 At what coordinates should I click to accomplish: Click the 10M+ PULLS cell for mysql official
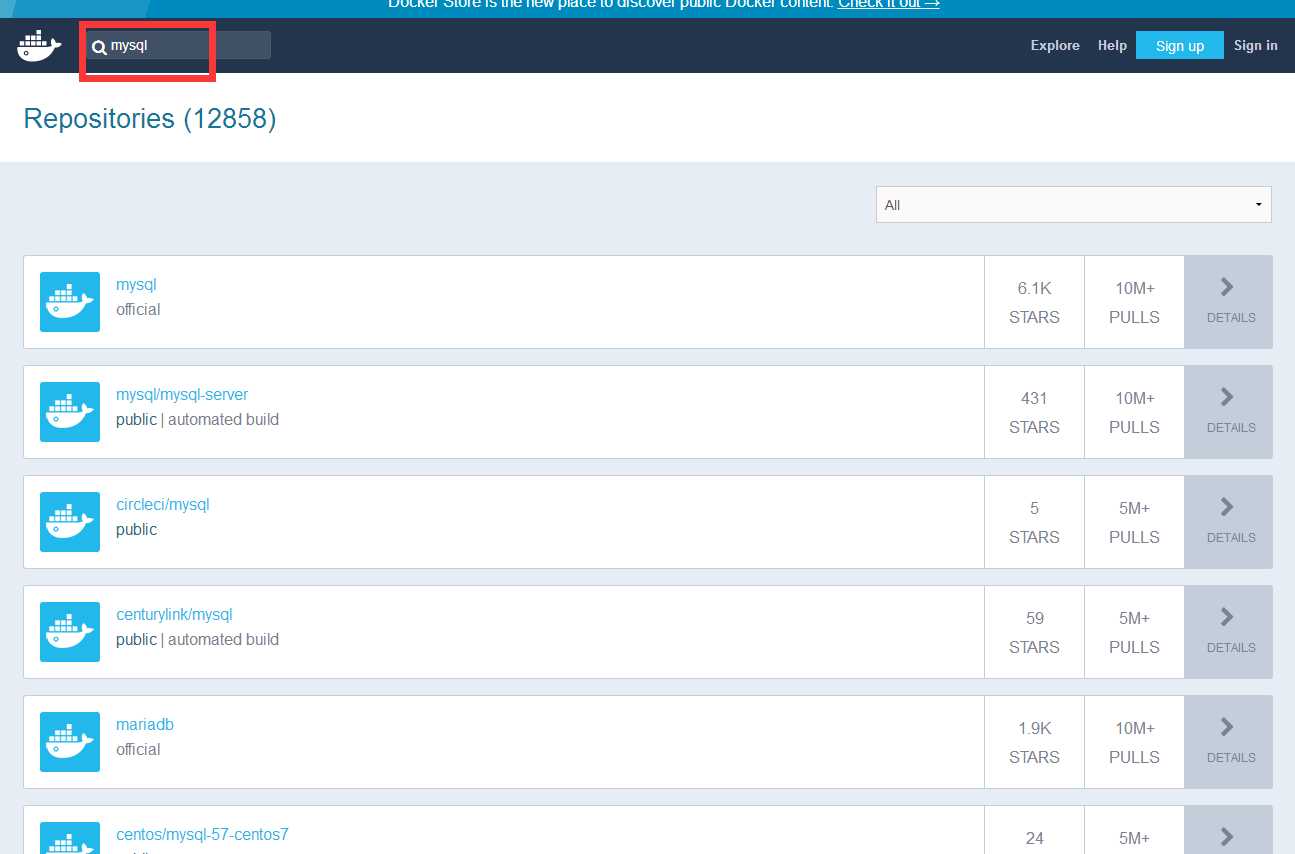(1134, 302)
